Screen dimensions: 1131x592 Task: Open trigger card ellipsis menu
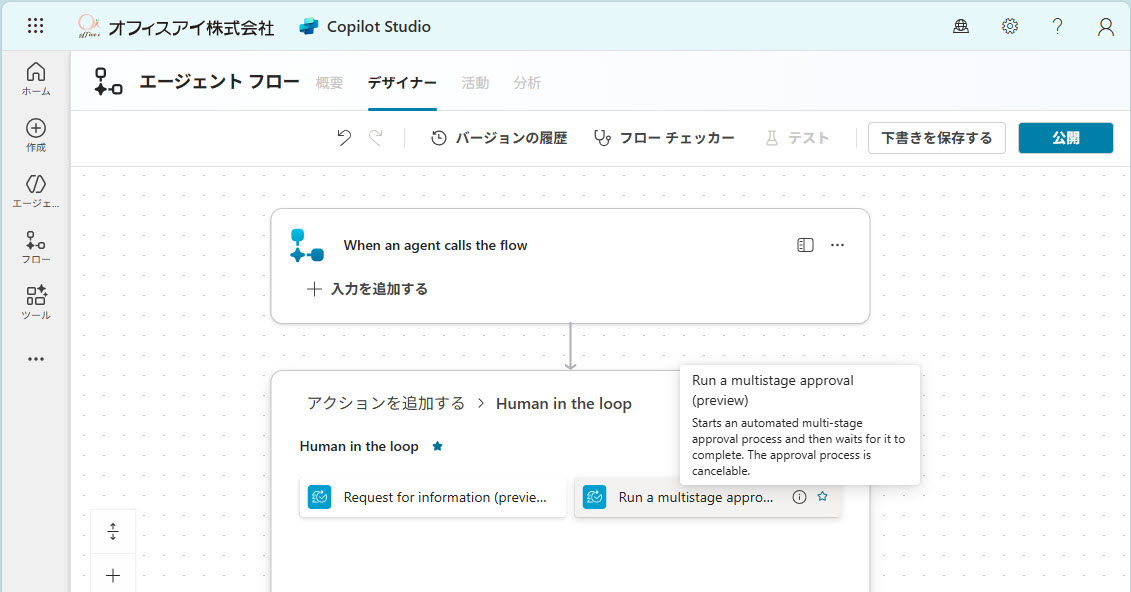click(x=838, y=245)
